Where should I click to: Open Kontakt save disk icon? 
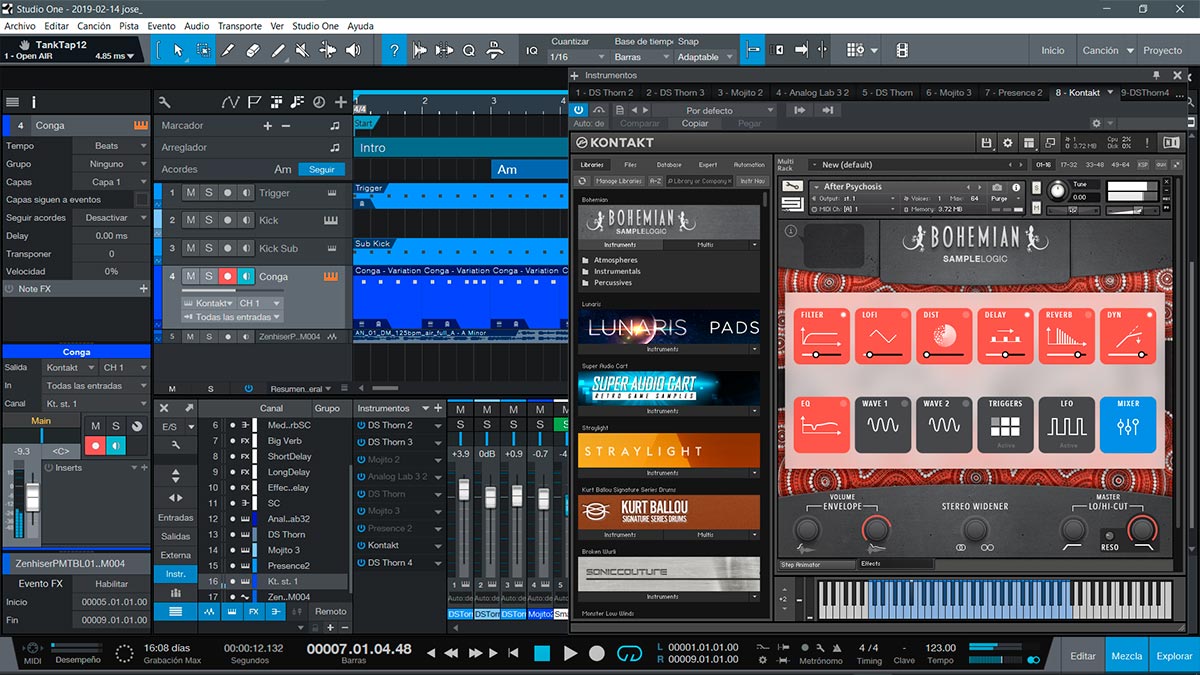click(x=987, y=143)
